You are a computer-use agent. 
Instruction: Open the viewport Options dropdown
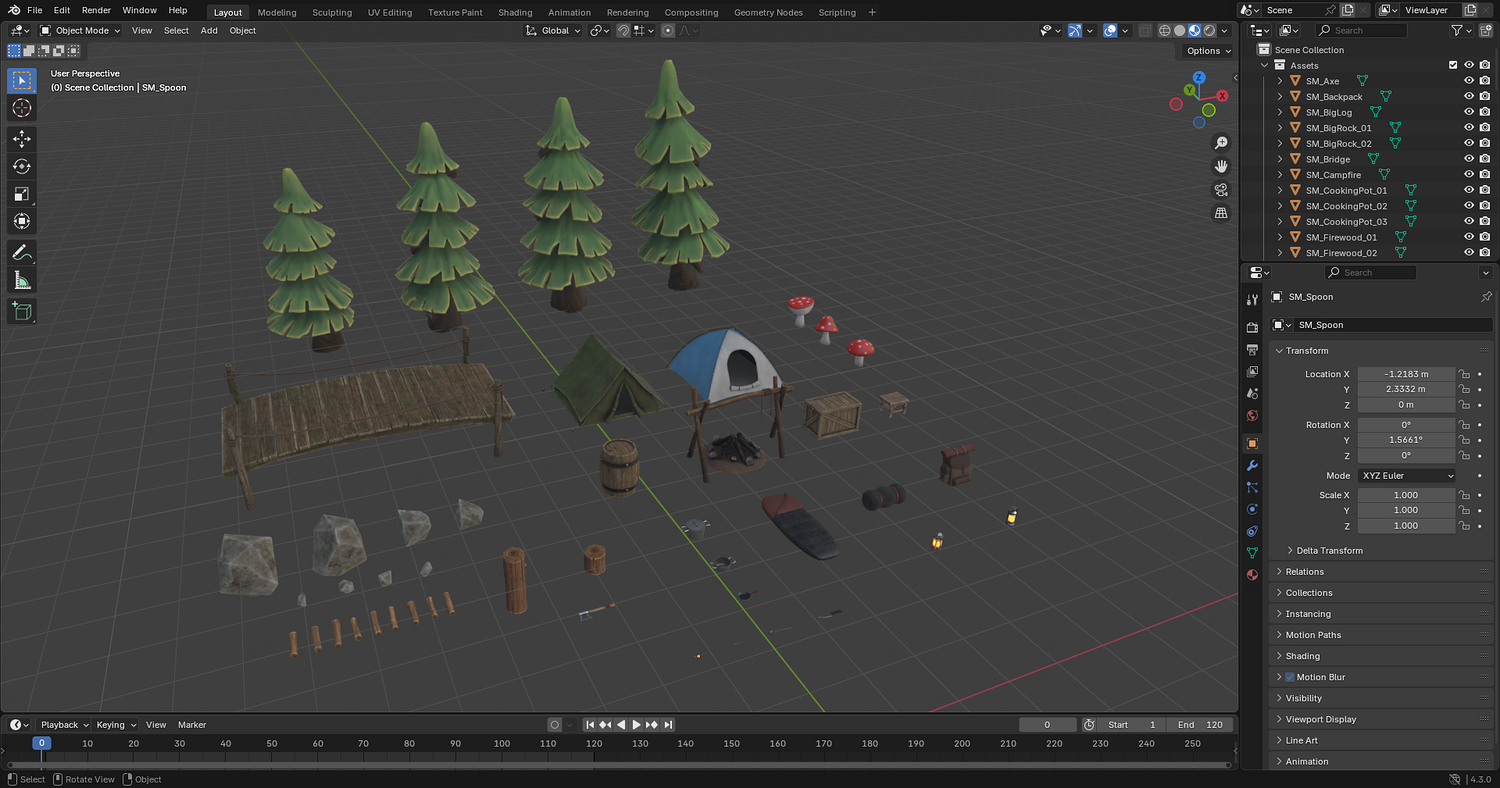click(1208, 51)
